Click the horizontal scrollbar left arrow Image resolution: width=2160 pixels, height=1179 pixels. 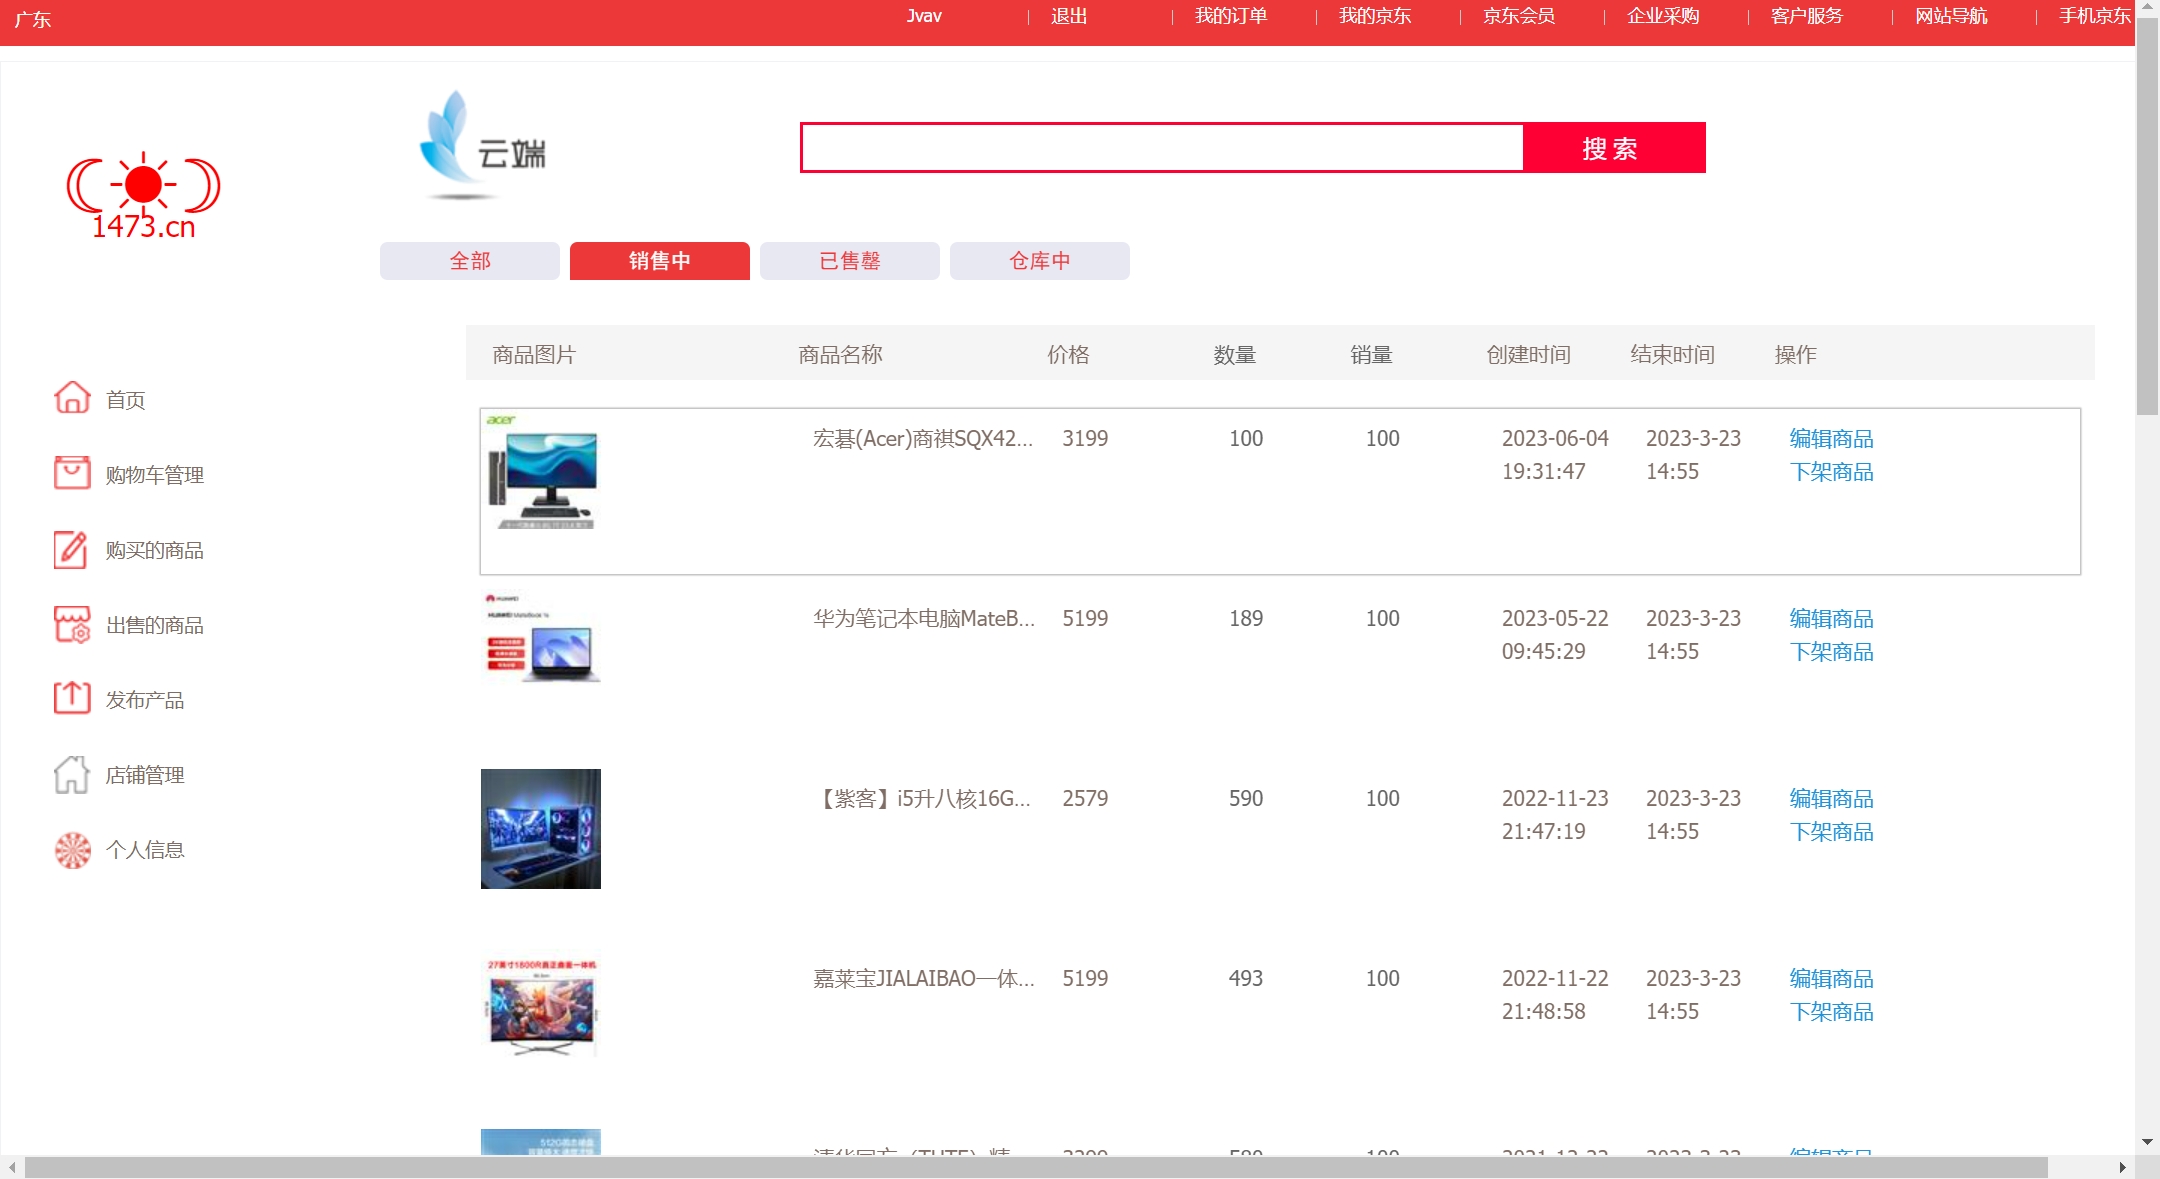point(12,1167)
